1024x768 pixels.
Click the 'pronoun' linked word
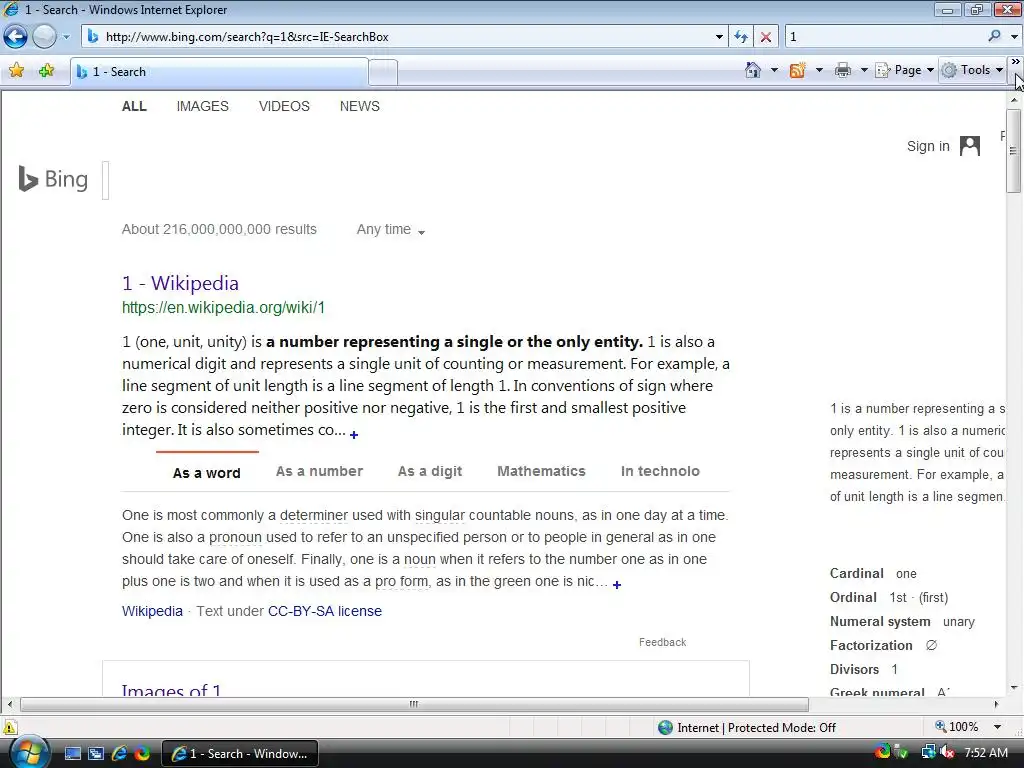[x=235, y=537]
